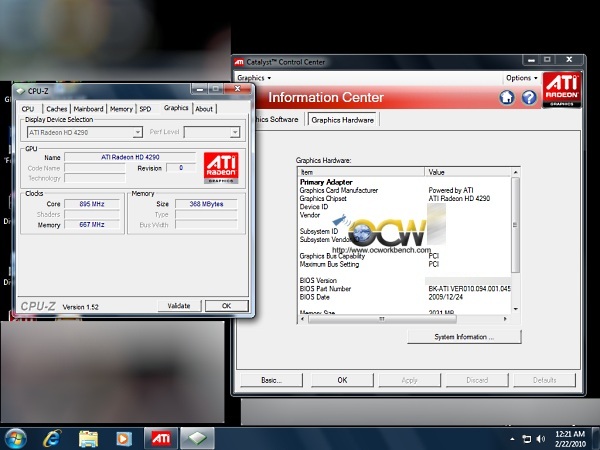
Task: Switch to the Mainboard tab in CPU-Z
Action: [x=88, y=109]
